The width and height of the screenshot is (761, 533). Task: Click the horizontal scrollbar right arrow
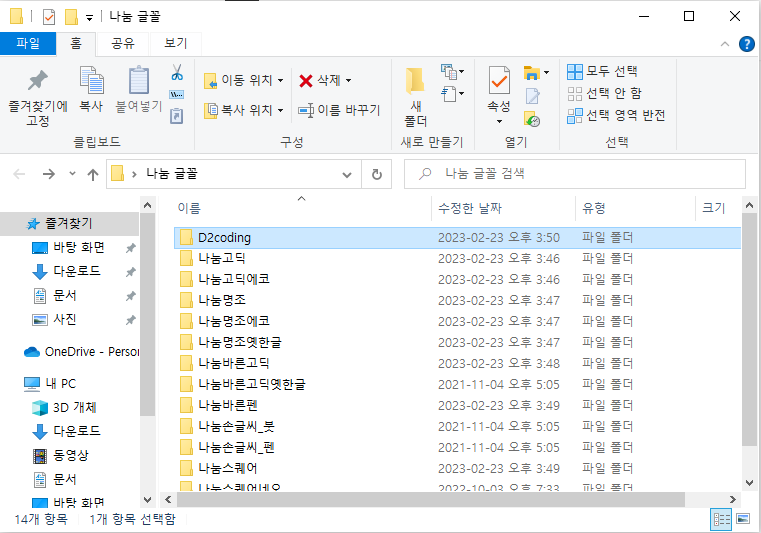tap(732, 499)
